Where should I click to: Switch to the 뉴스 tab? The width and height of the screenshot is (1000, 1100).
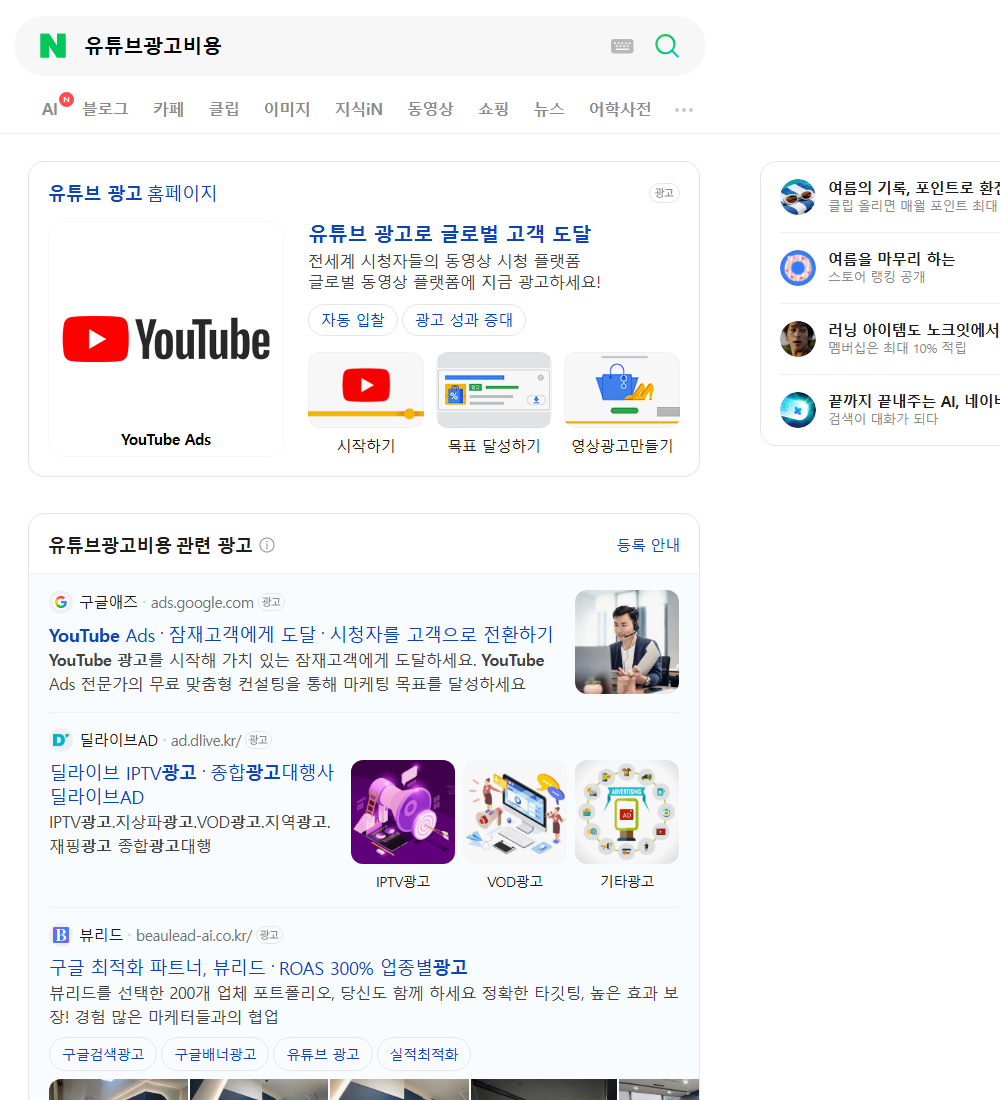point(549,109)
